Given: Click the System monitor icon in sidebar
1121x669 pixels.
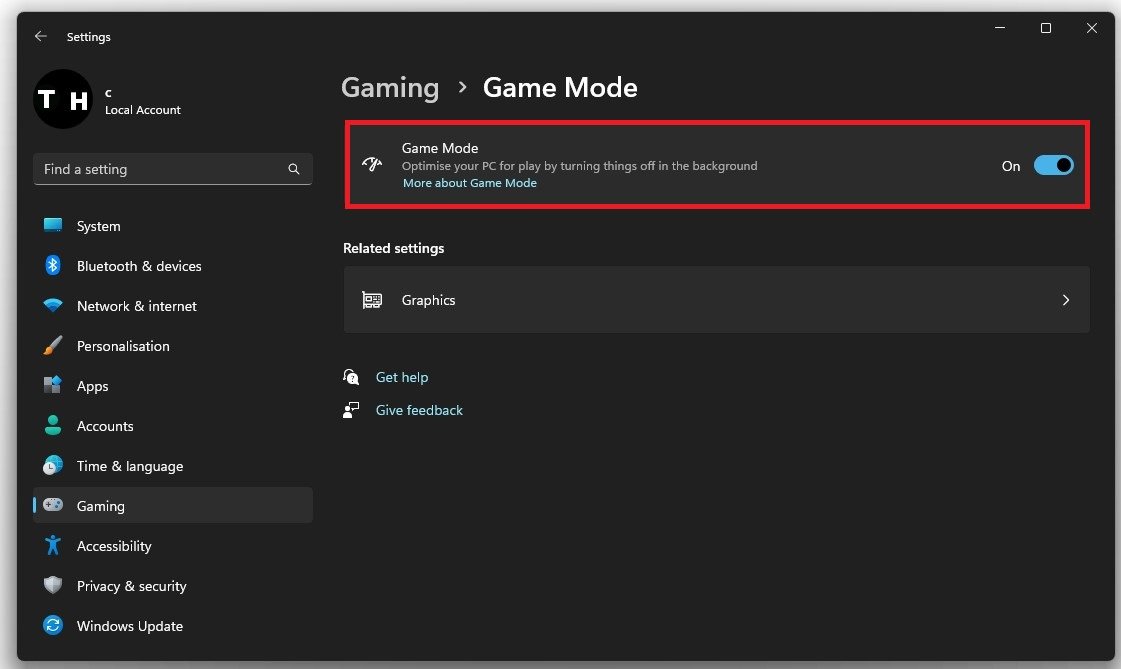Looking at the screenshot, I should coord(53,226).
